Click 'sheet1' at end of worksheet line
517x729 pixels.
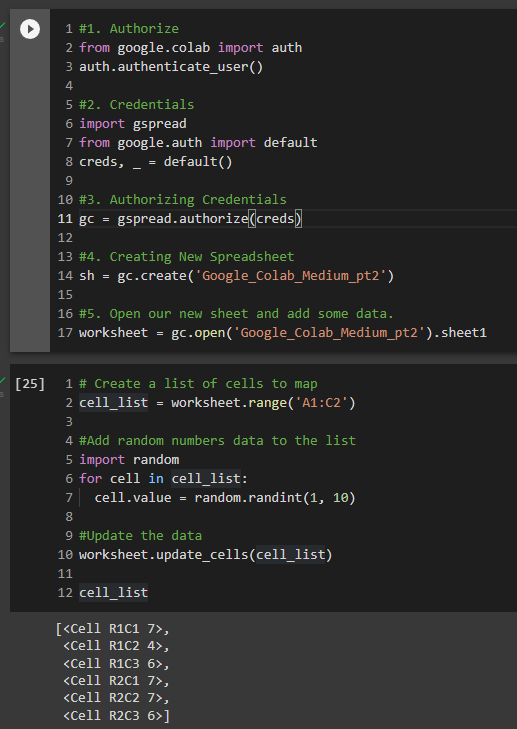click(464, 333)
